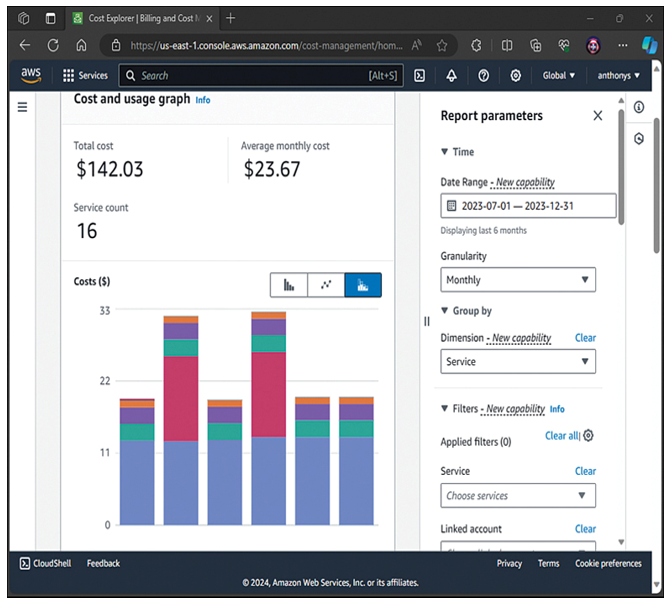This screenshot has width=669, height=604.
Task: Switch to bar chart view
Action: pyautogui.click(x=289, y=285)
